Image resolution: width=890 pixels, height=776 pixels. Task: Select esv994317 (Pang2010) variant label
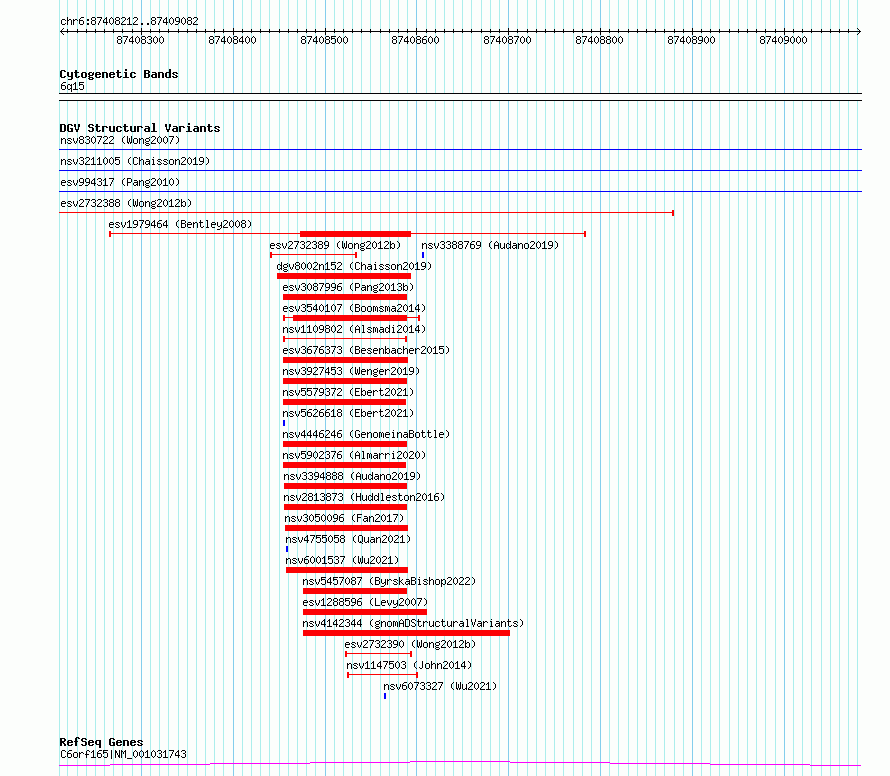click(120, 182)
